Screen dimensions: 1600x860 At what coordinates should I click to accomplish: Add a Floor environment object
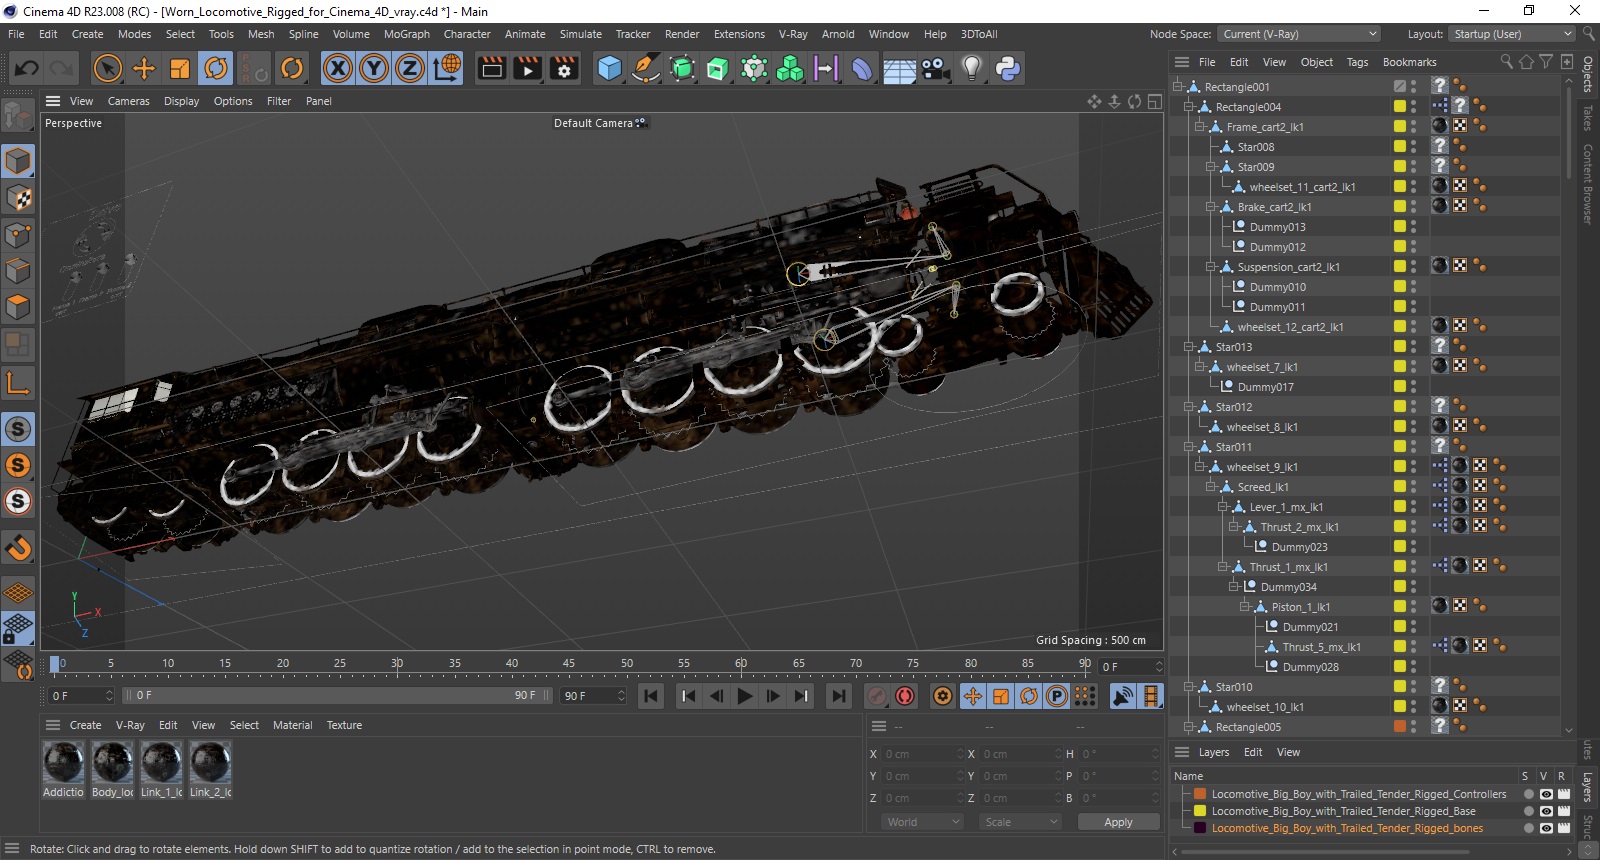coord(899,68)
